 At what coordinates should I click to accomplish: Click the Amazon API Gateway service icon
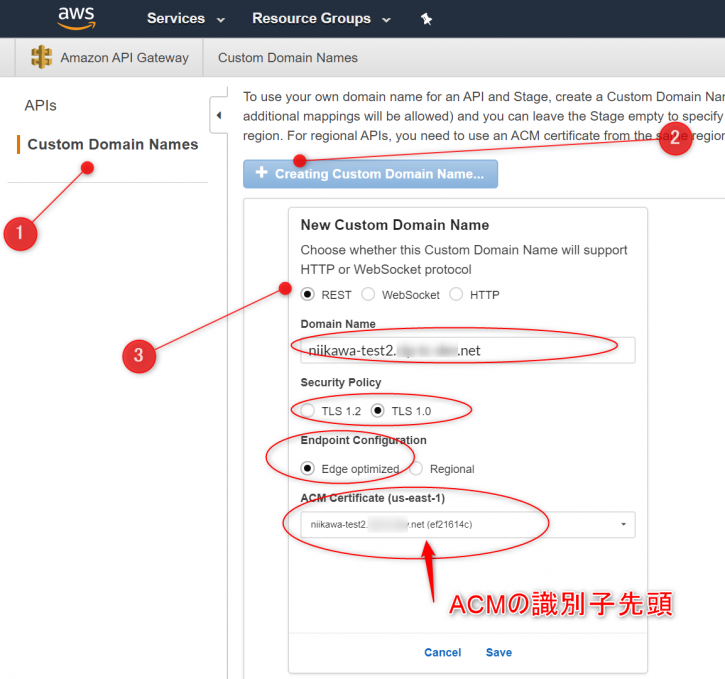pyautogui.click(x=41, y=57)
